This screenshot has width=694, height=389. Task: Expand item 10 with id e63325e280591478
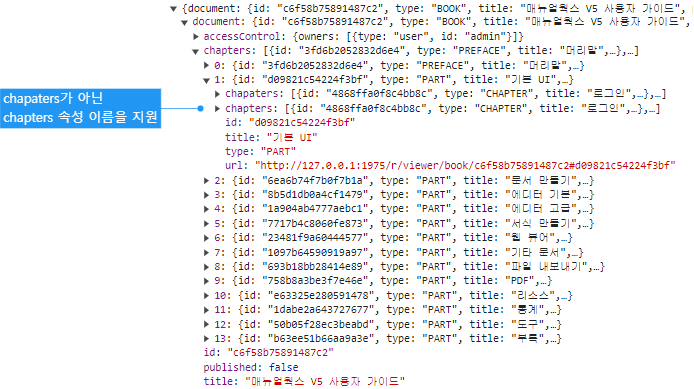click(206, 296)
